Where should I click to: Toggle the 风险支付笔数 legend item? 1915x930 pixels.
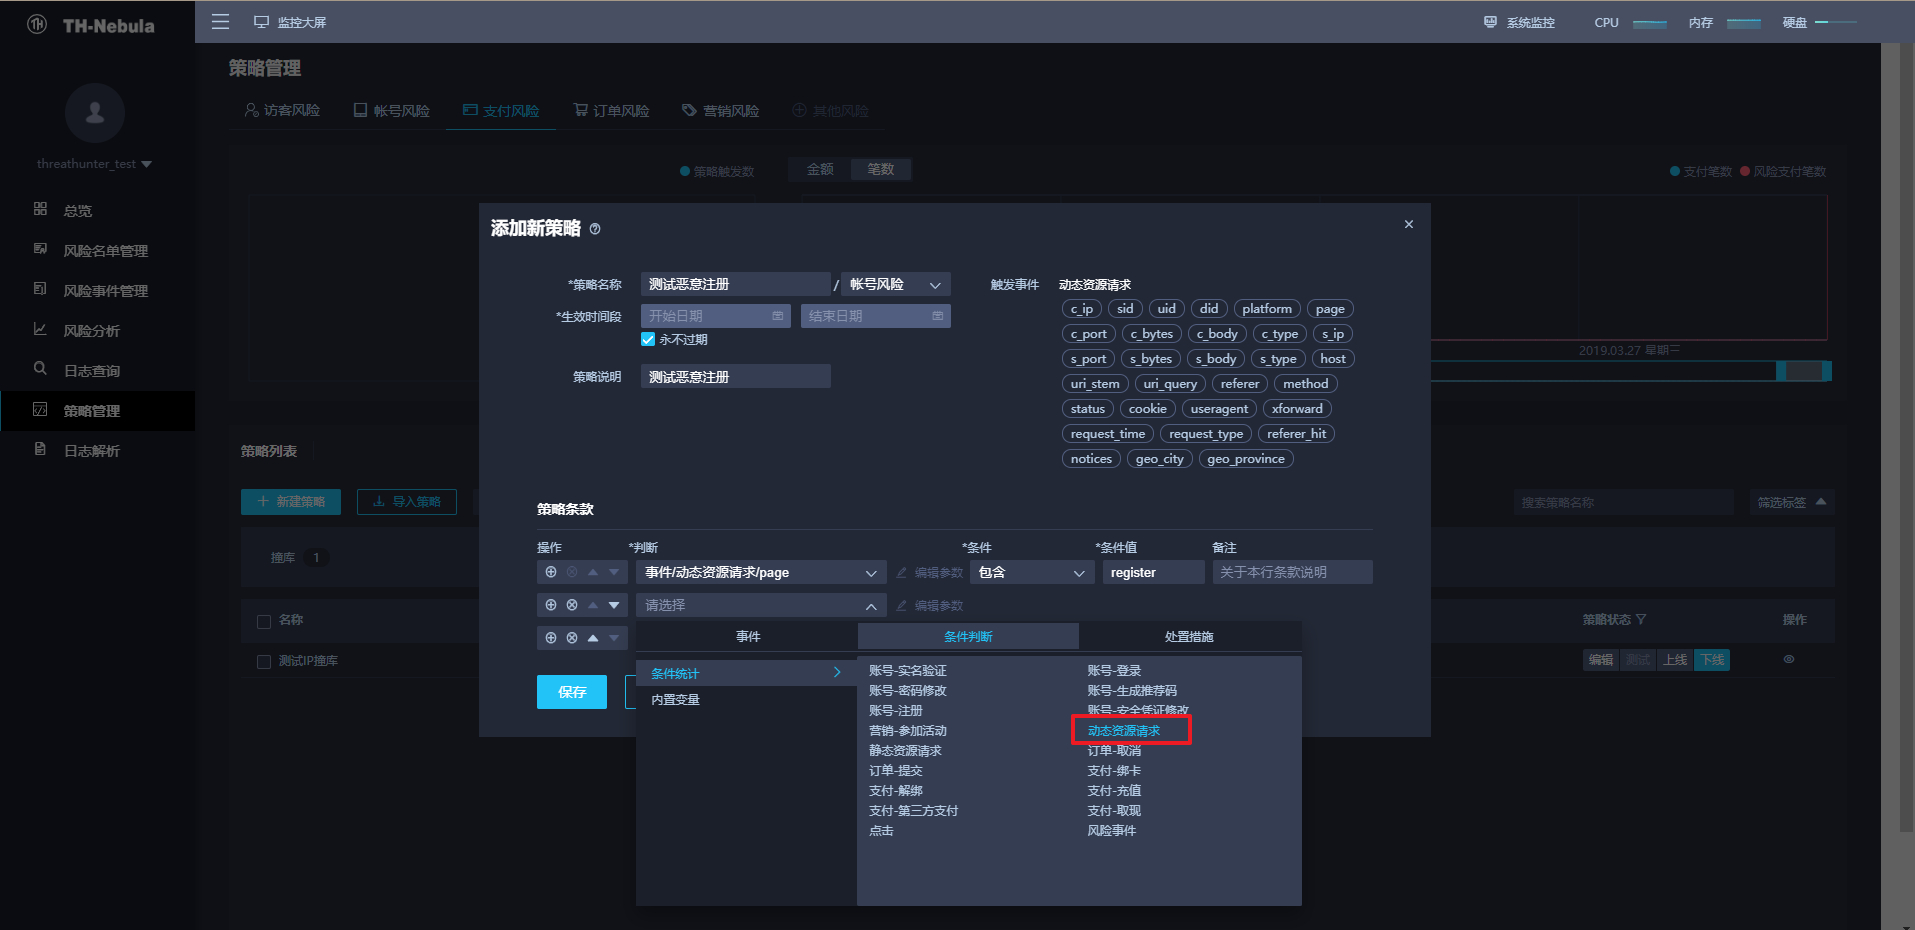pyautogui.click(x=1783, y=172)
